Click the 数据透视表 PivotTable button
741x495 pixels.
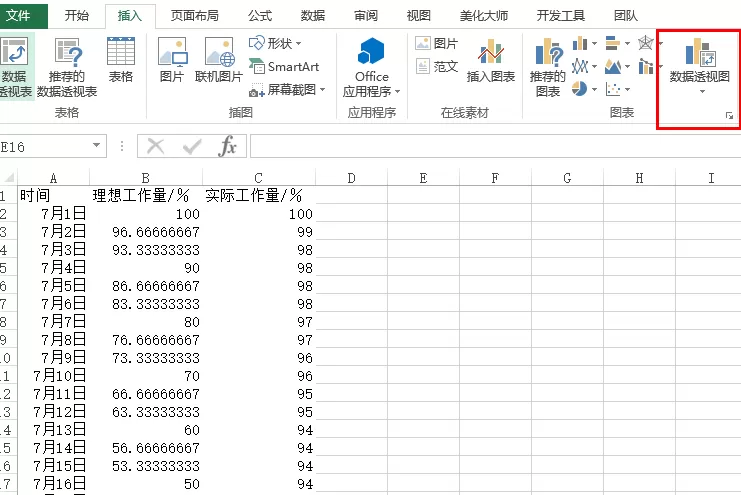(16, 66)
